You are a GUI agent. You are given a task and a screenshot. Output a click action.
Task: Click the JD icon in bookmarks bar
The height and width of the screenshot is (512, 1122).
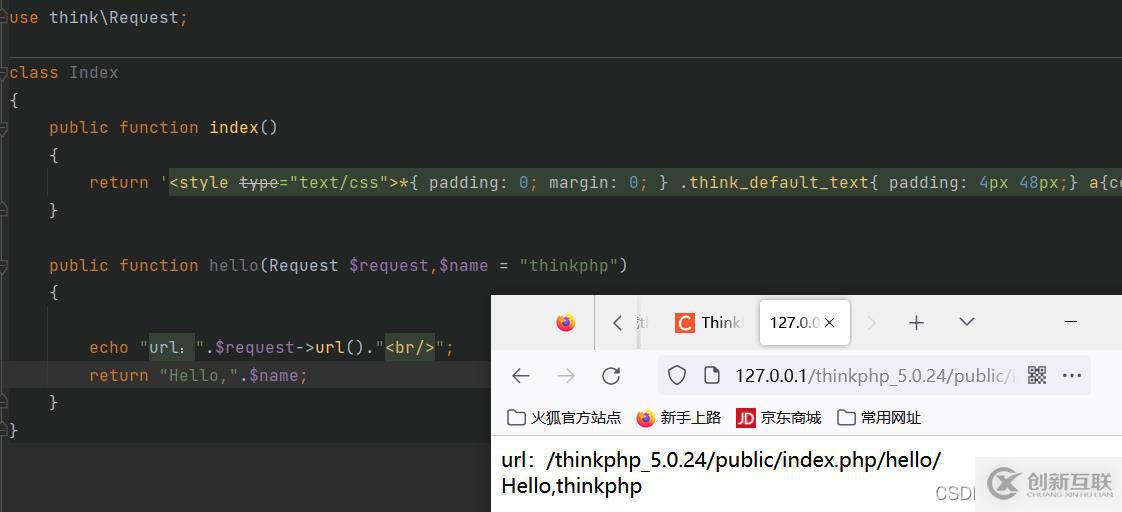pos(746,418)
